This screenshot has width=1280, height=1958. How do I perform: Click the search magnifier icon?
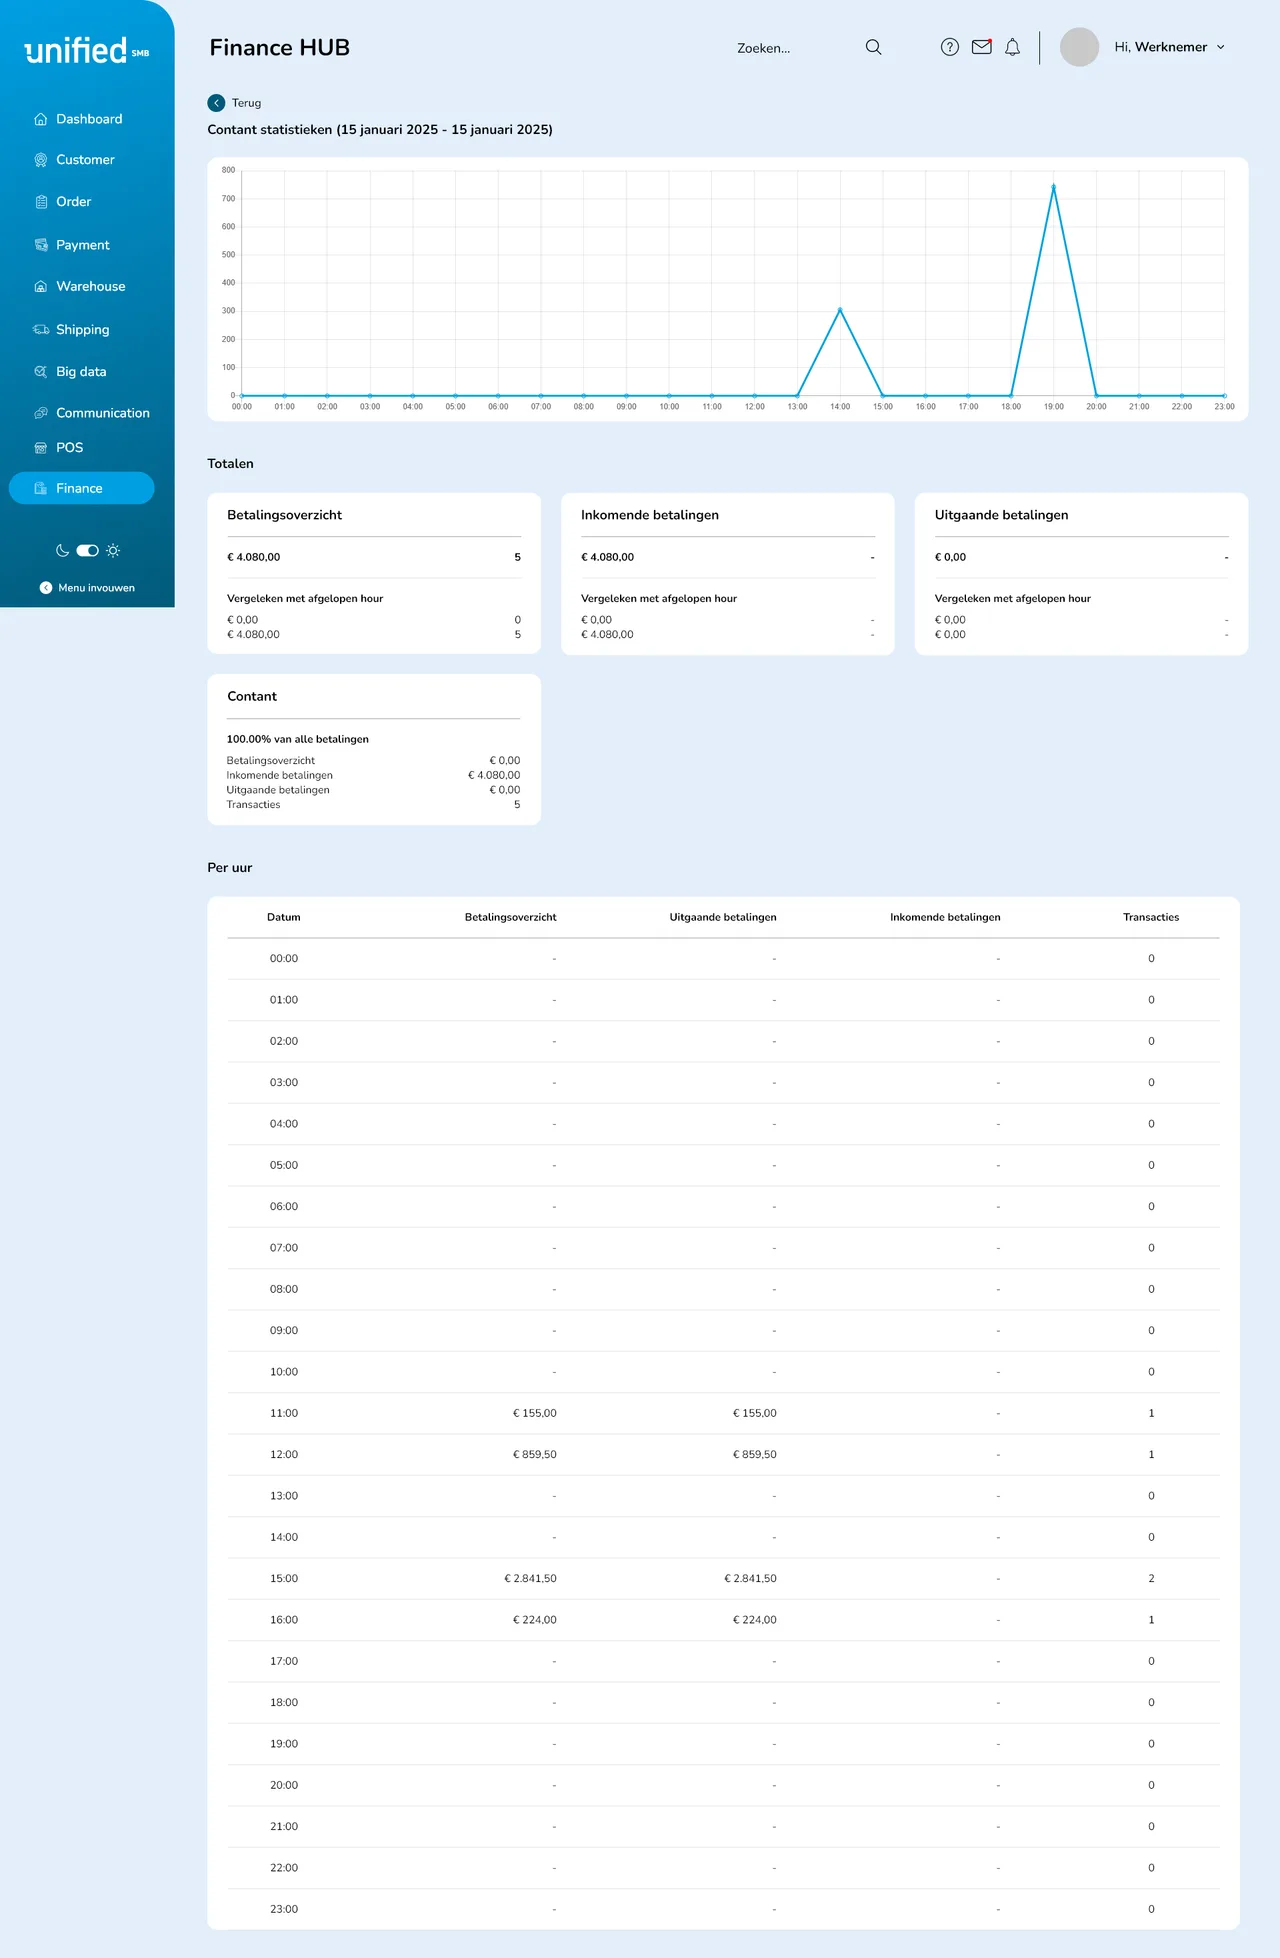coord(873,47)
